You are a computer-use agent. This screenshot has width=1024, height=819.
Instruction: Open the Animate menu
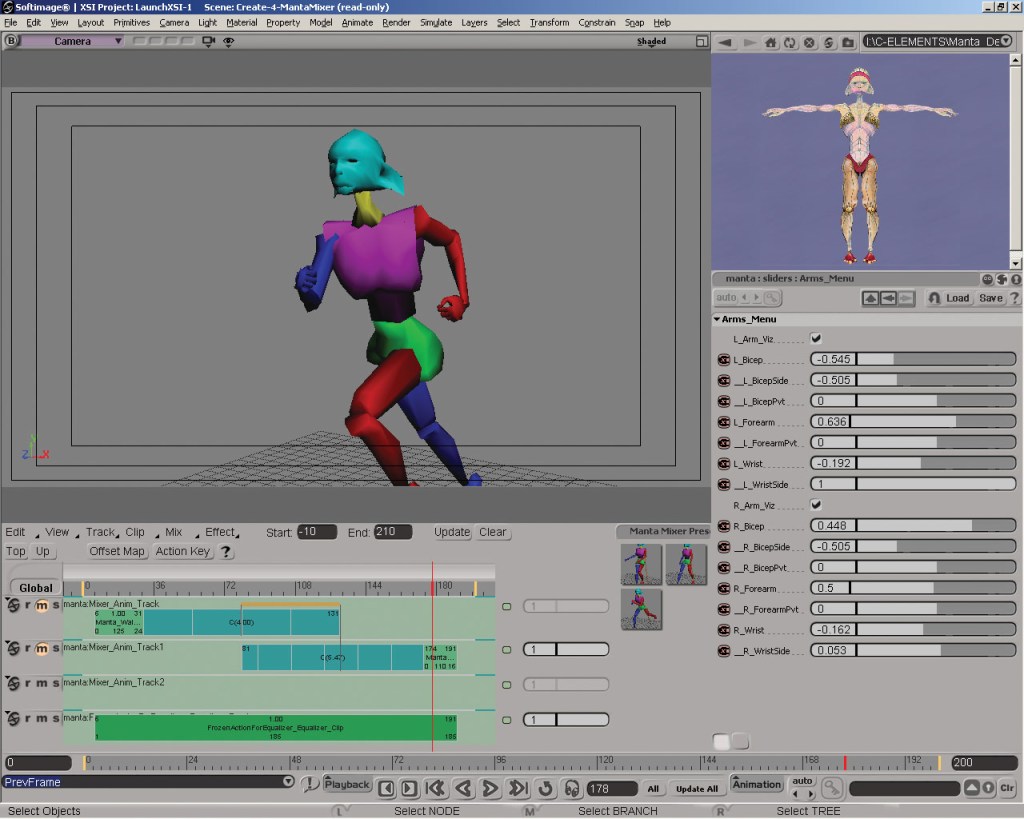[356, 22]
